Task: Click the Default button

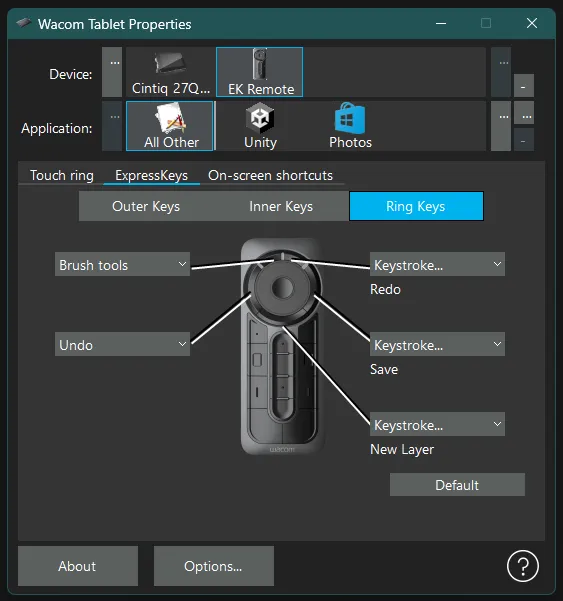Action: coord(457,485)
